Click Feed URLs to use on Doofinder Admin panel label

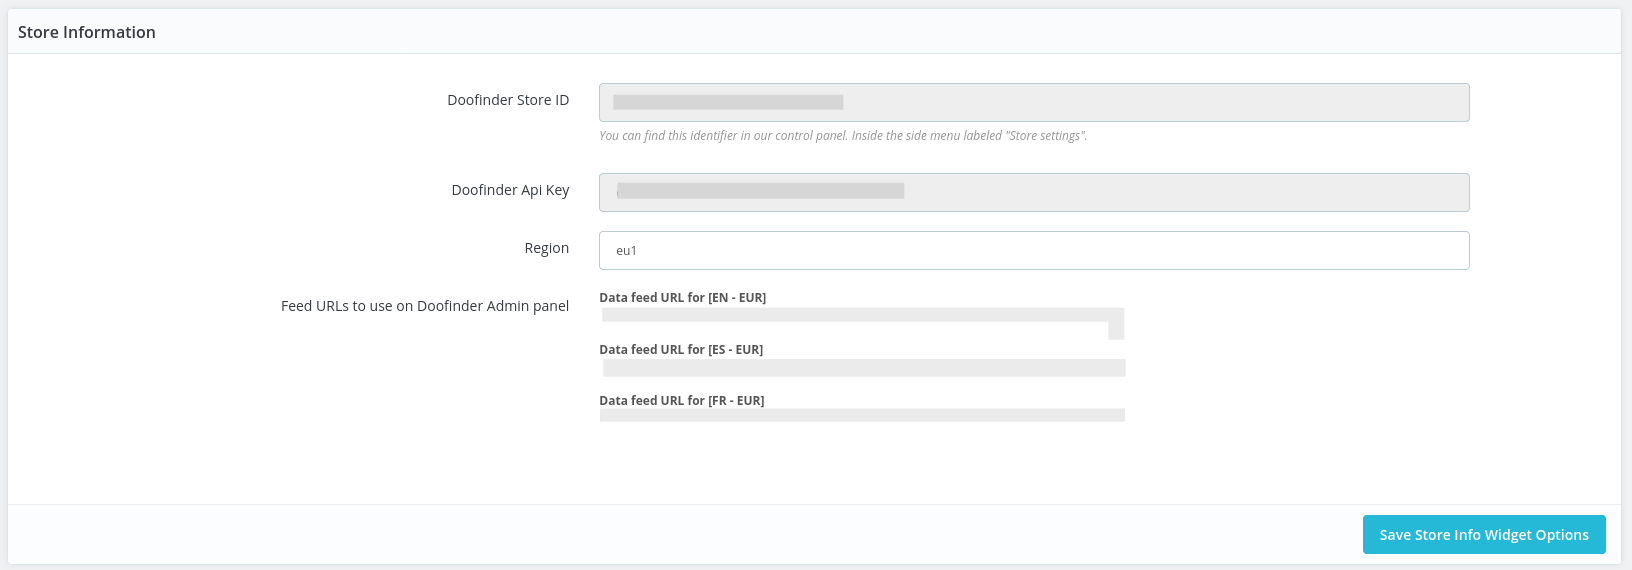pos(425,306)
